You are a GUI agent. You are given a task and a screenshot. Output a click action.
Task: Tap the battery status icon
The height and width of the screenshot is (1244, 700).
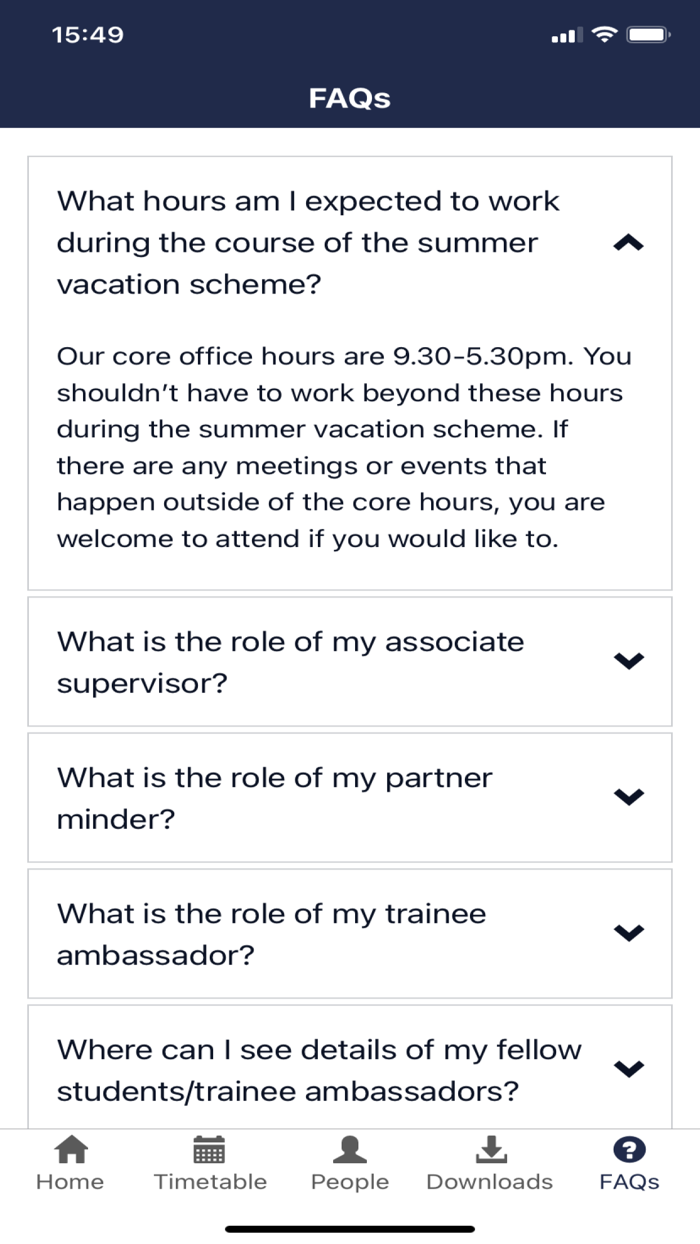(648, 35)
